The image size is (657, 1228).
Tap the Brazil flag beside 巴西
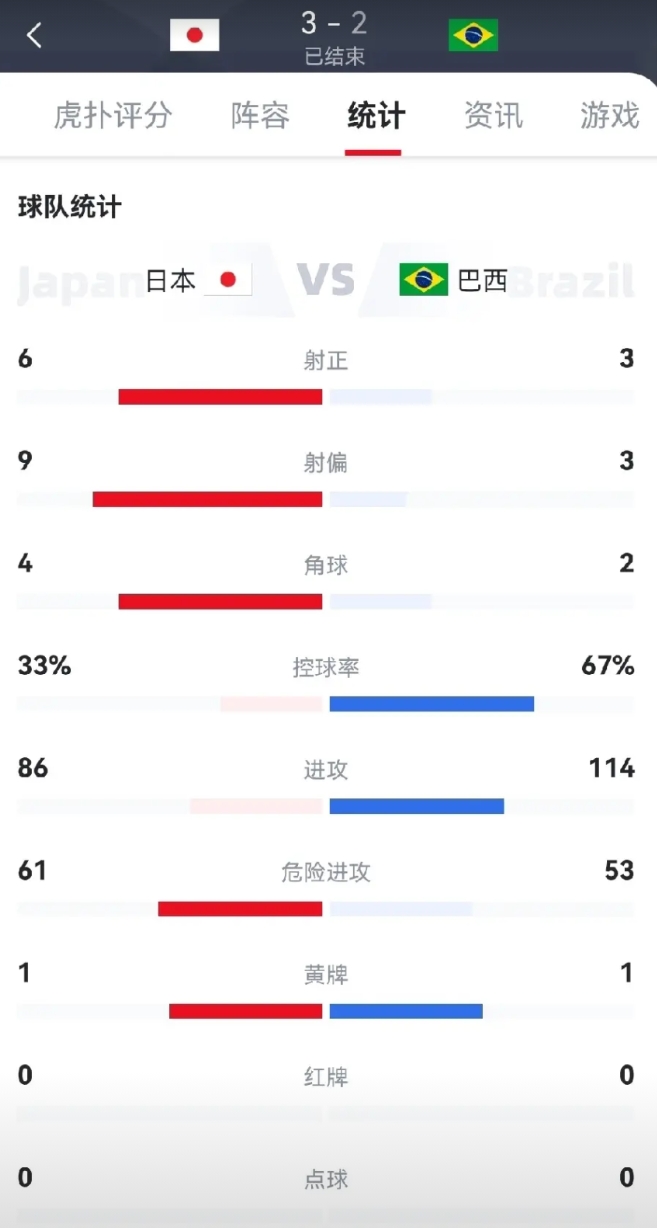(x=423, y=280)
